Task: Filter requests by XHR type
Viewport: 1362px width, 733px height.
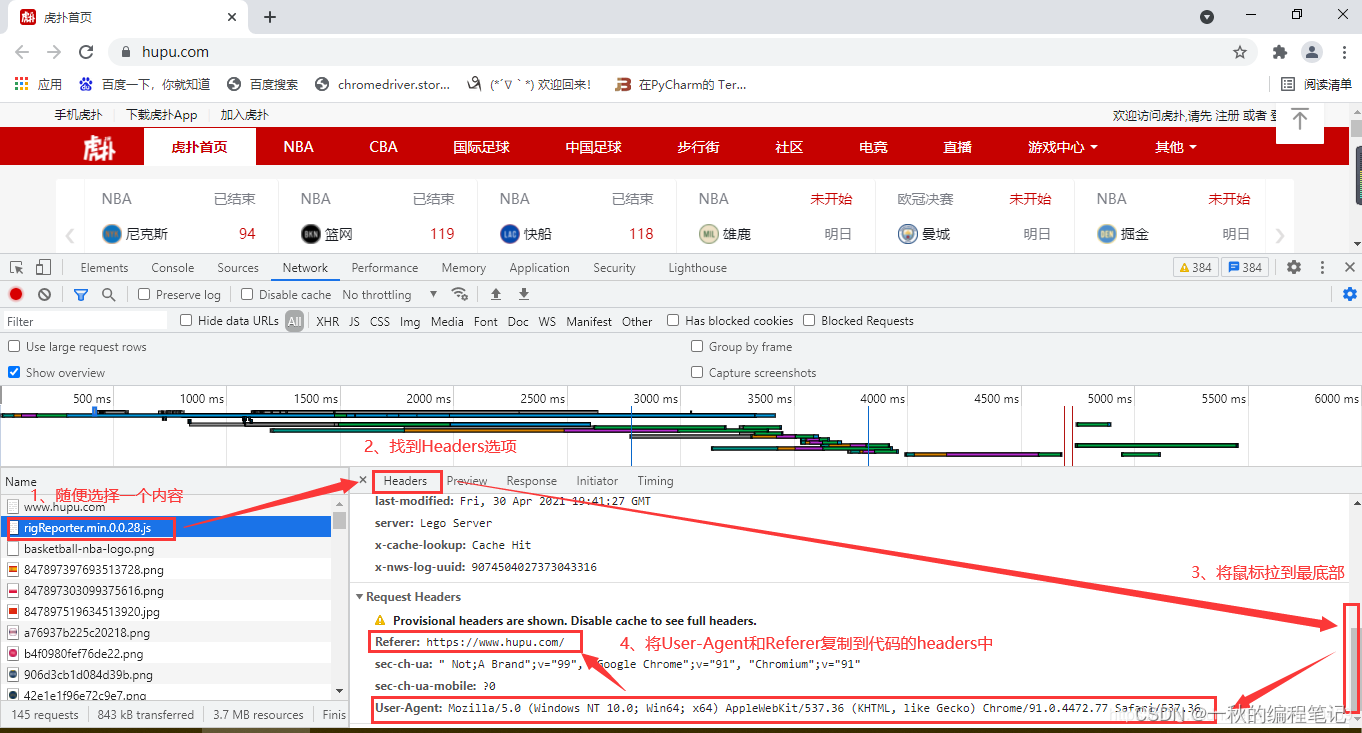Action: 327,321
